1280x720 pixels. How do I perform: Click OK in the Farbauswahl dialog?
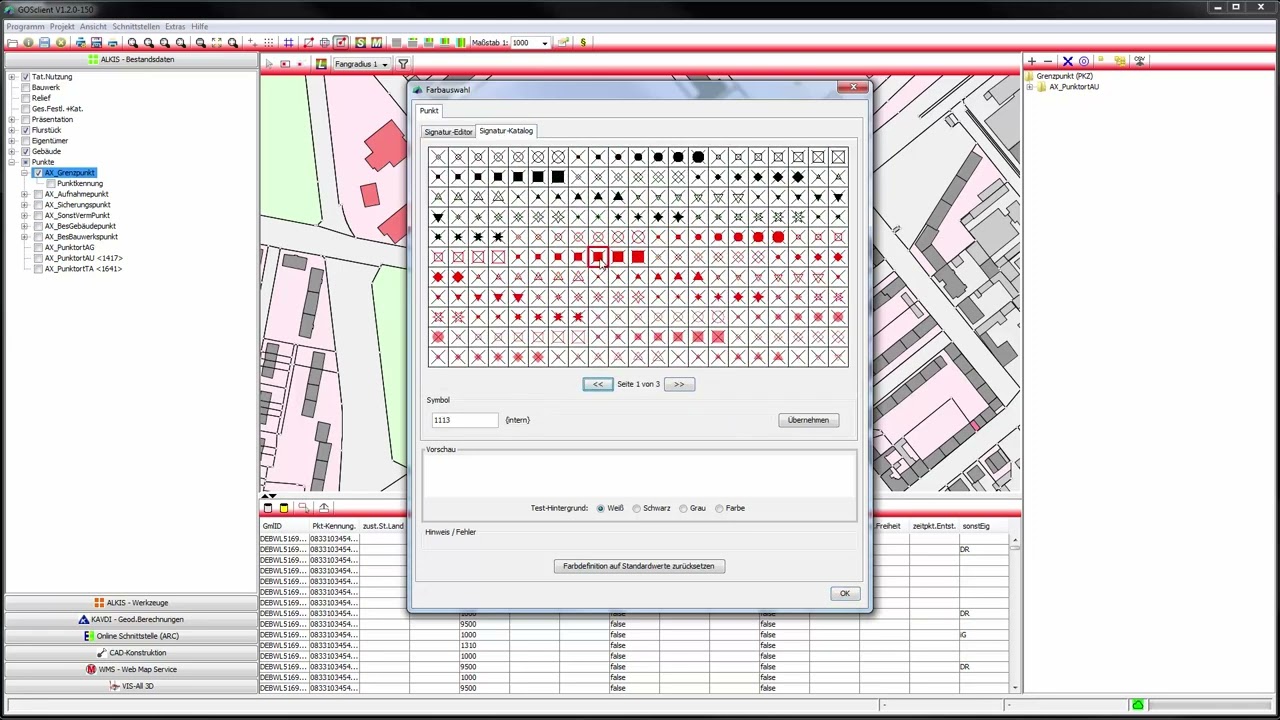click(x=844, y=594)
